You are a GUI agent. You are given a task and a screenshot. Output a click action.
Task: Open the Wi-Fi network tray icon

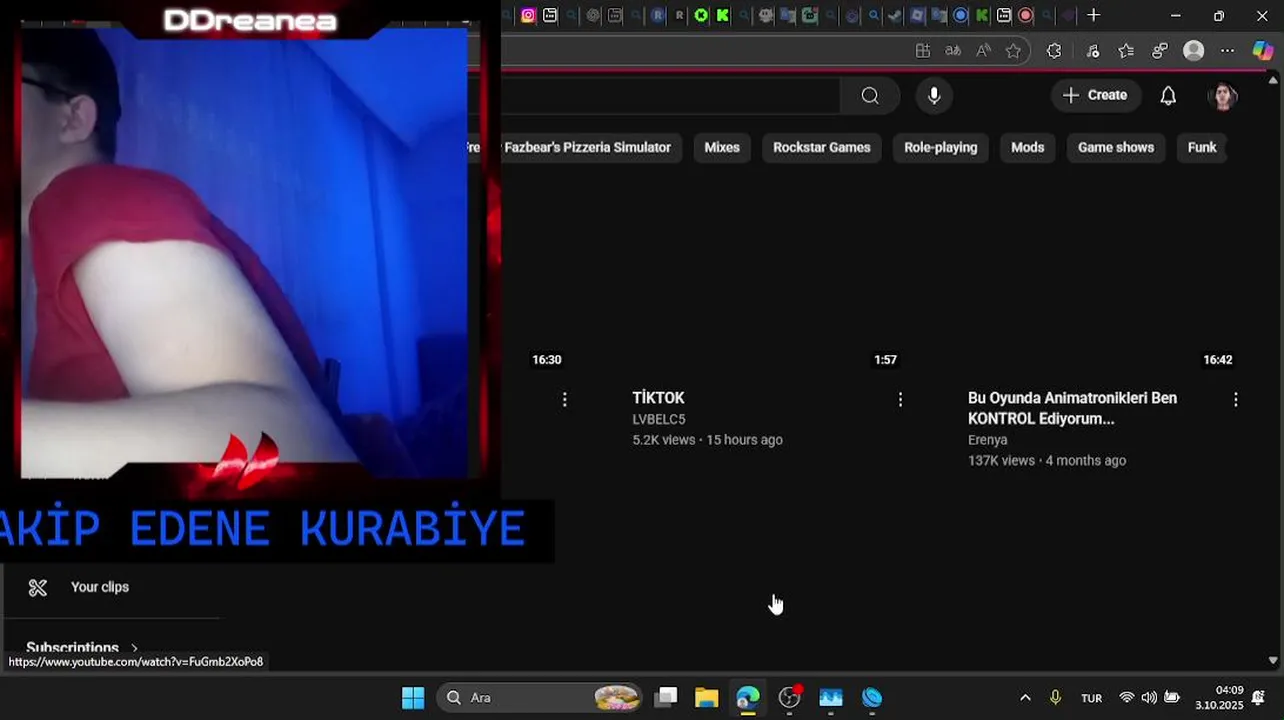click(x=1127, y=697)
